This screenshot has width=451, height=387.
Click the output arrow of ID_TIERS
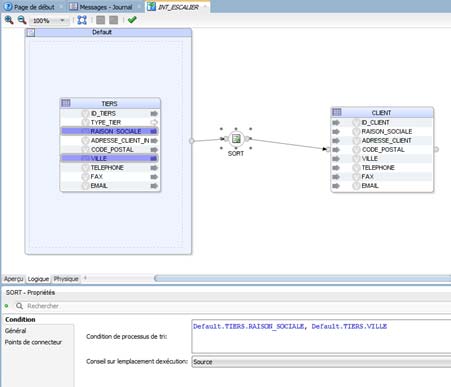pyautogui.click(x=154, y=114)
